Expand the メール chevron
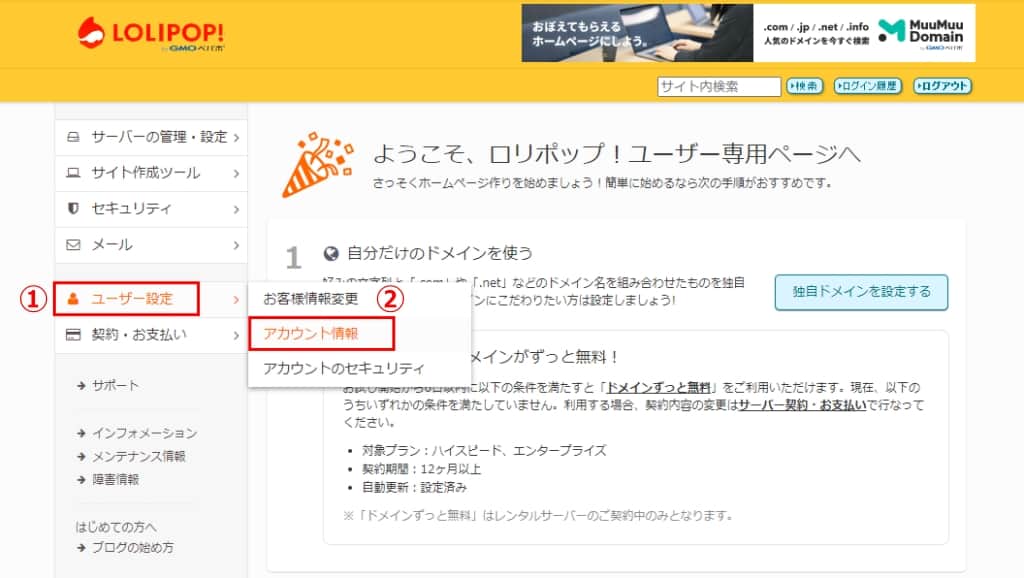Screen dimensions: 1024x578 tap(236, 246)
